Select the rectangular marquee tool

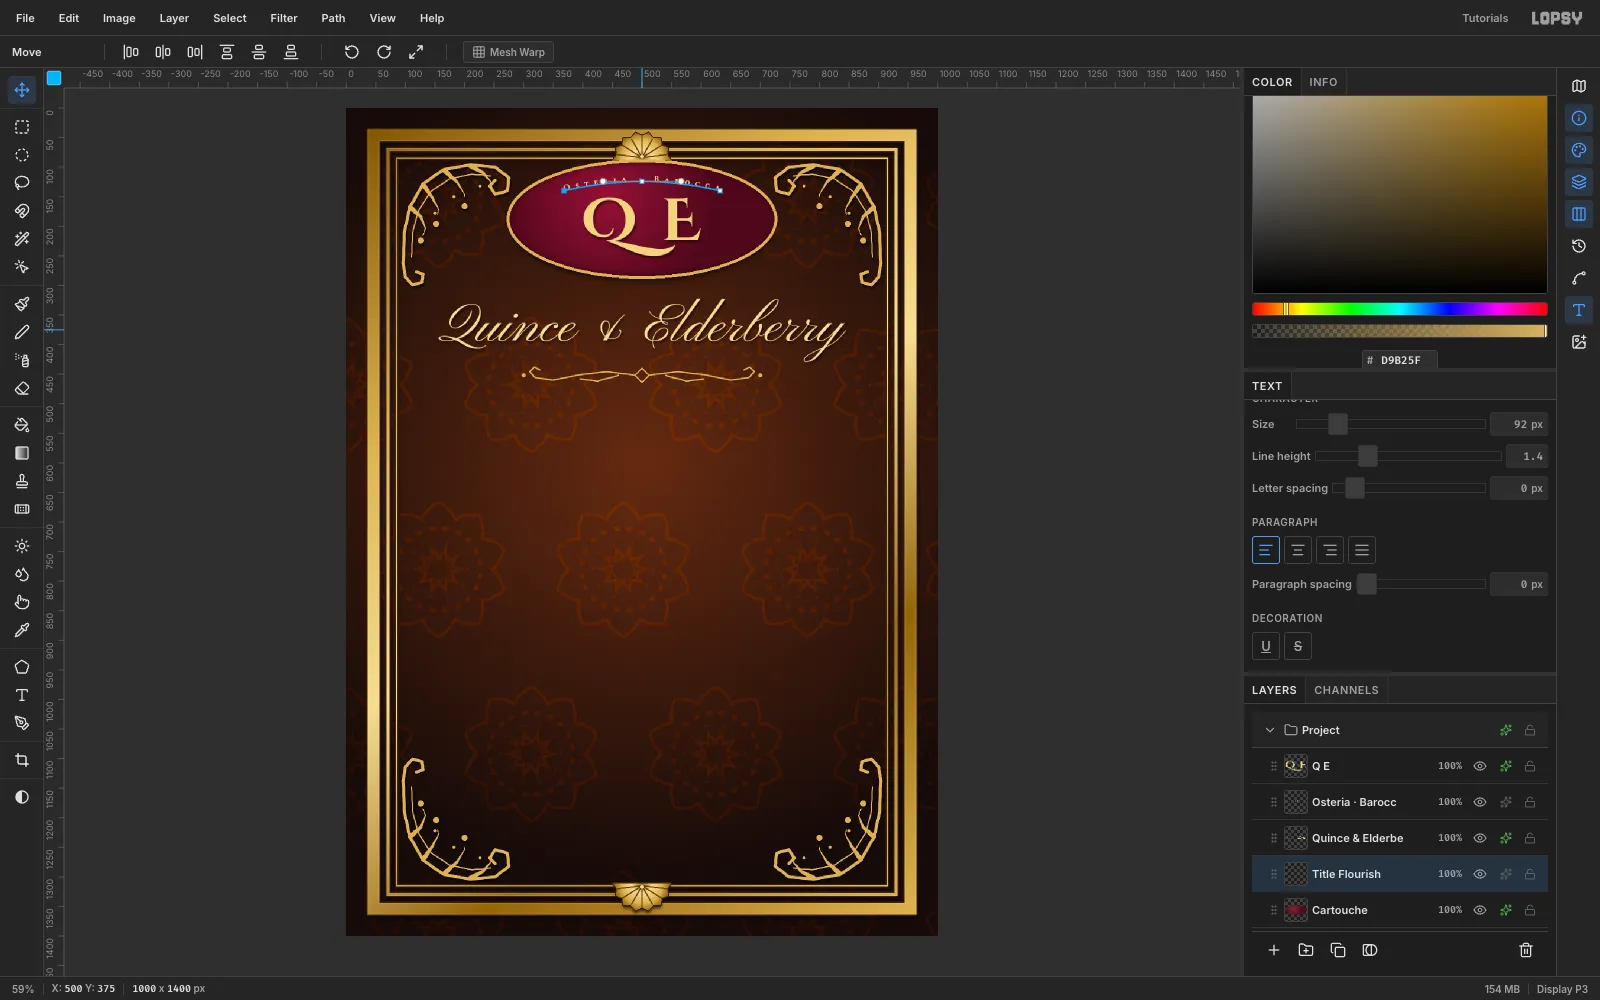pos(21,127)
